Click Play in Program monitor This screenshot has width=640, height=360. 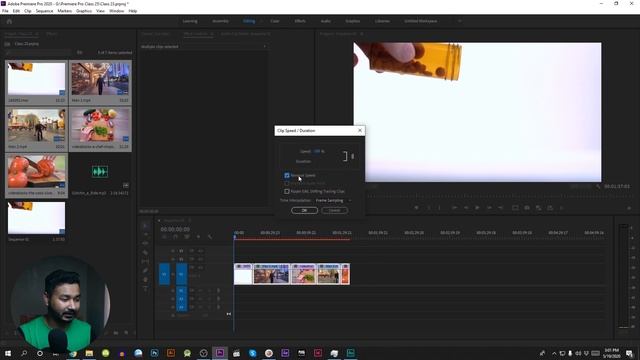pyautogui.click(x=477, y=208)
